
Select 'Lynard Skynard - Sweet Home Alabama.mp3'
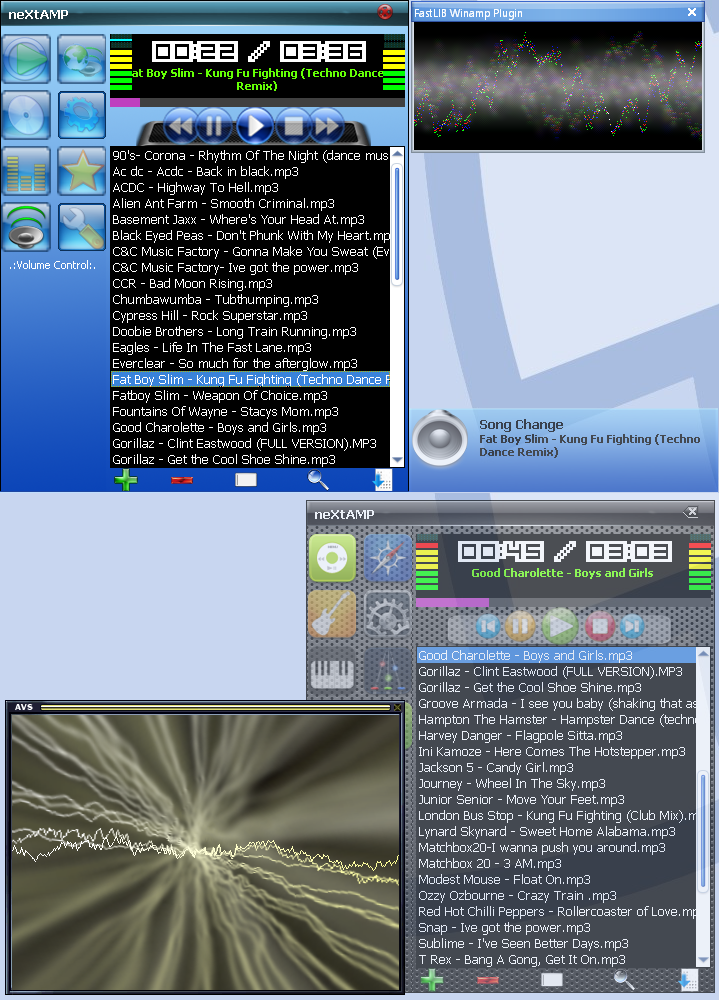pyautogui.click(x=556, y=832)
